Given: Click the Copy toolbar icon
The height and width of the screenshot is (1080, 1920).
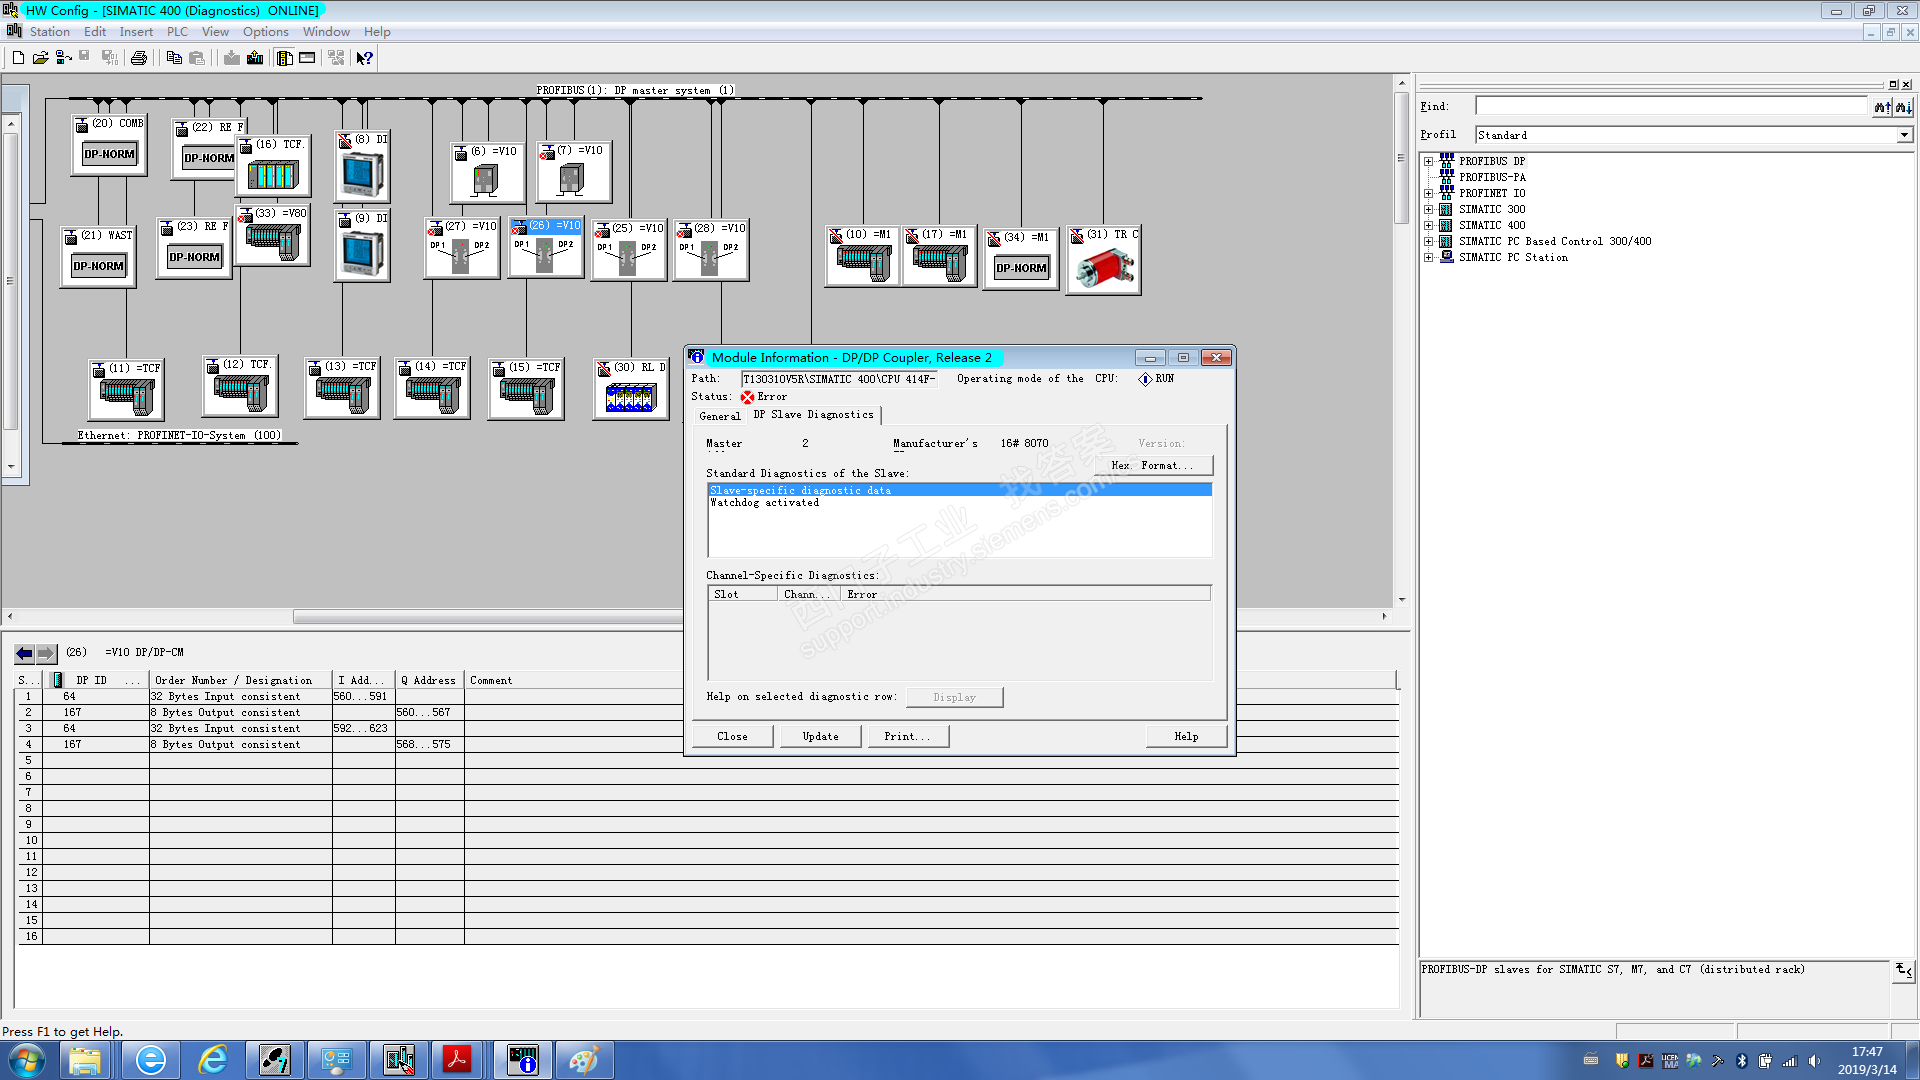Looking at the screenshot, I should point(174,58).
